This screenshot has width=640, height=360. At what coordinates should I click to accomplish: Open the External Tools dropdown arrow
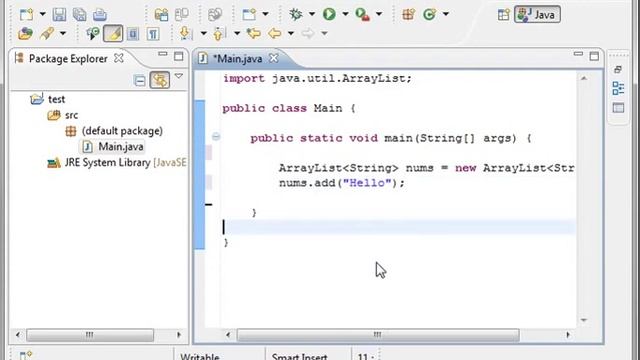[379, 14]
